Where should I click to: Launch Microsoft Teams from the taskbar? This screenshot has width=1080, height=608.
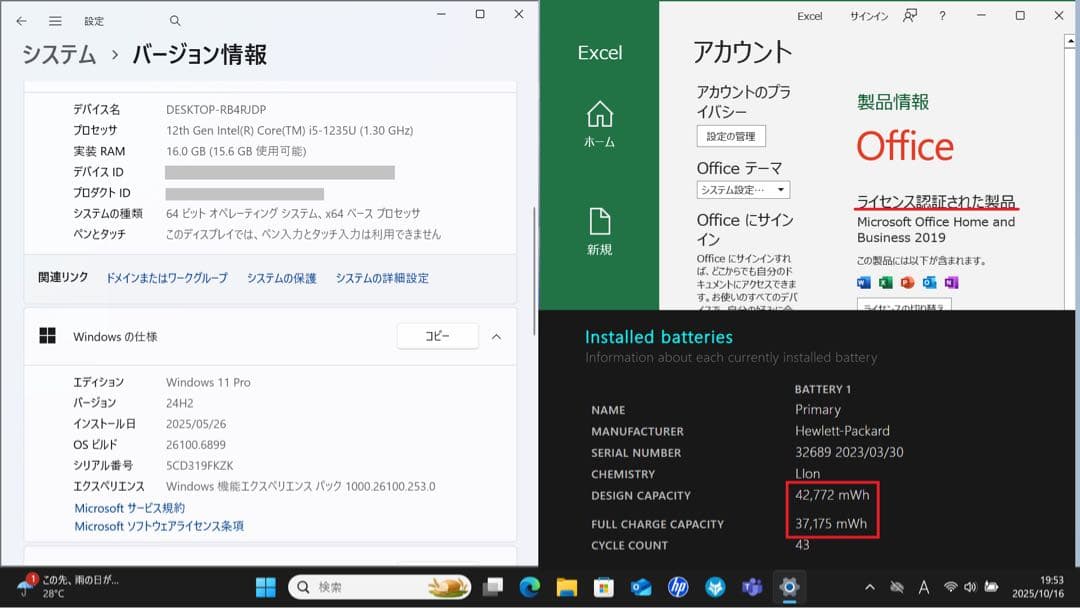pyautogui.click(x=753, y=587)
